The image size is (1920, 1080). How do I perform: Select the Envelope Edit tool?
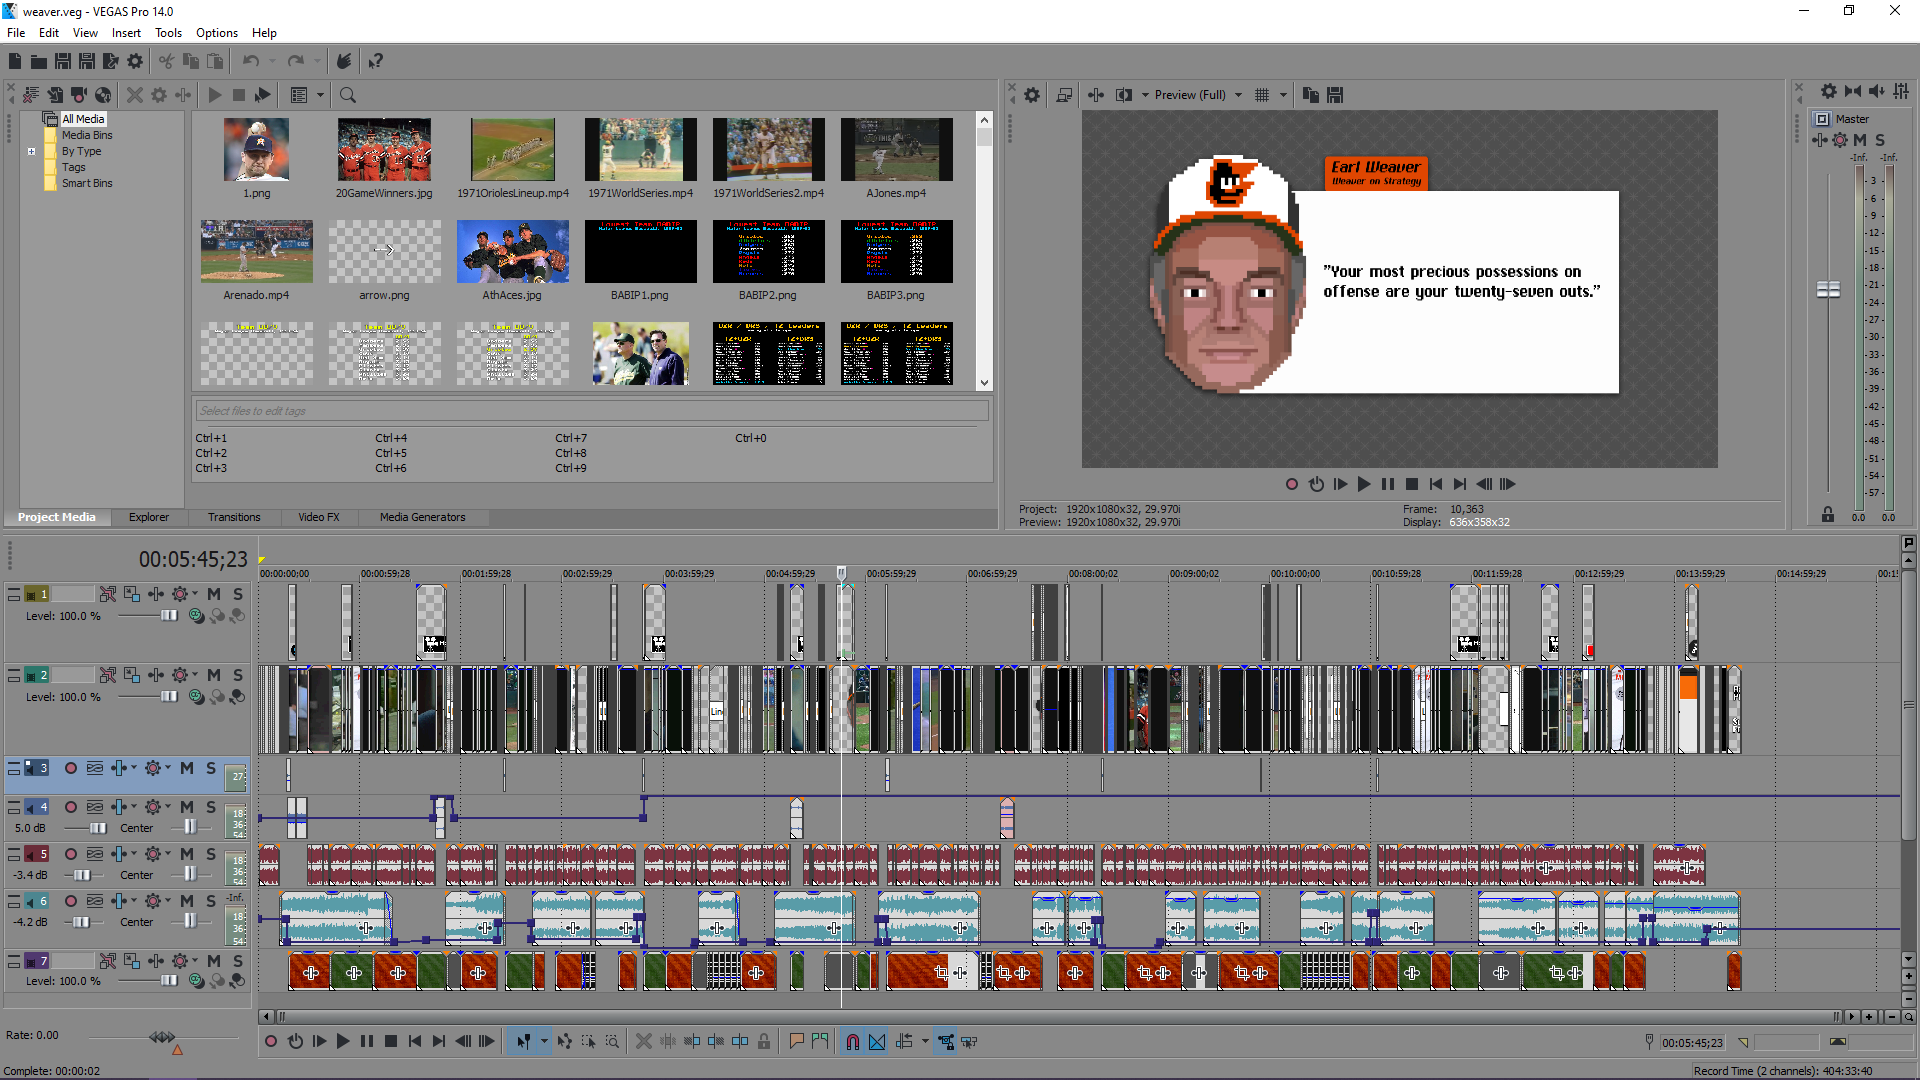565,1042
